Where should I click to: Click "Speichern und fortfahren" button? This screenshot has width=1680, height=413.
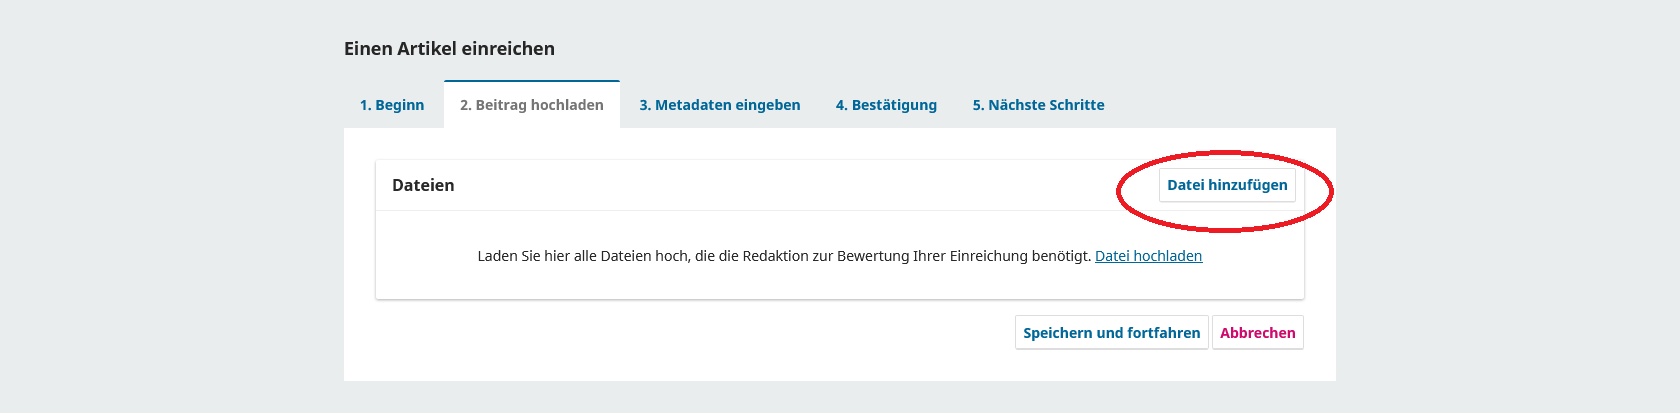pyautogui.click(x=1111, y=333)
